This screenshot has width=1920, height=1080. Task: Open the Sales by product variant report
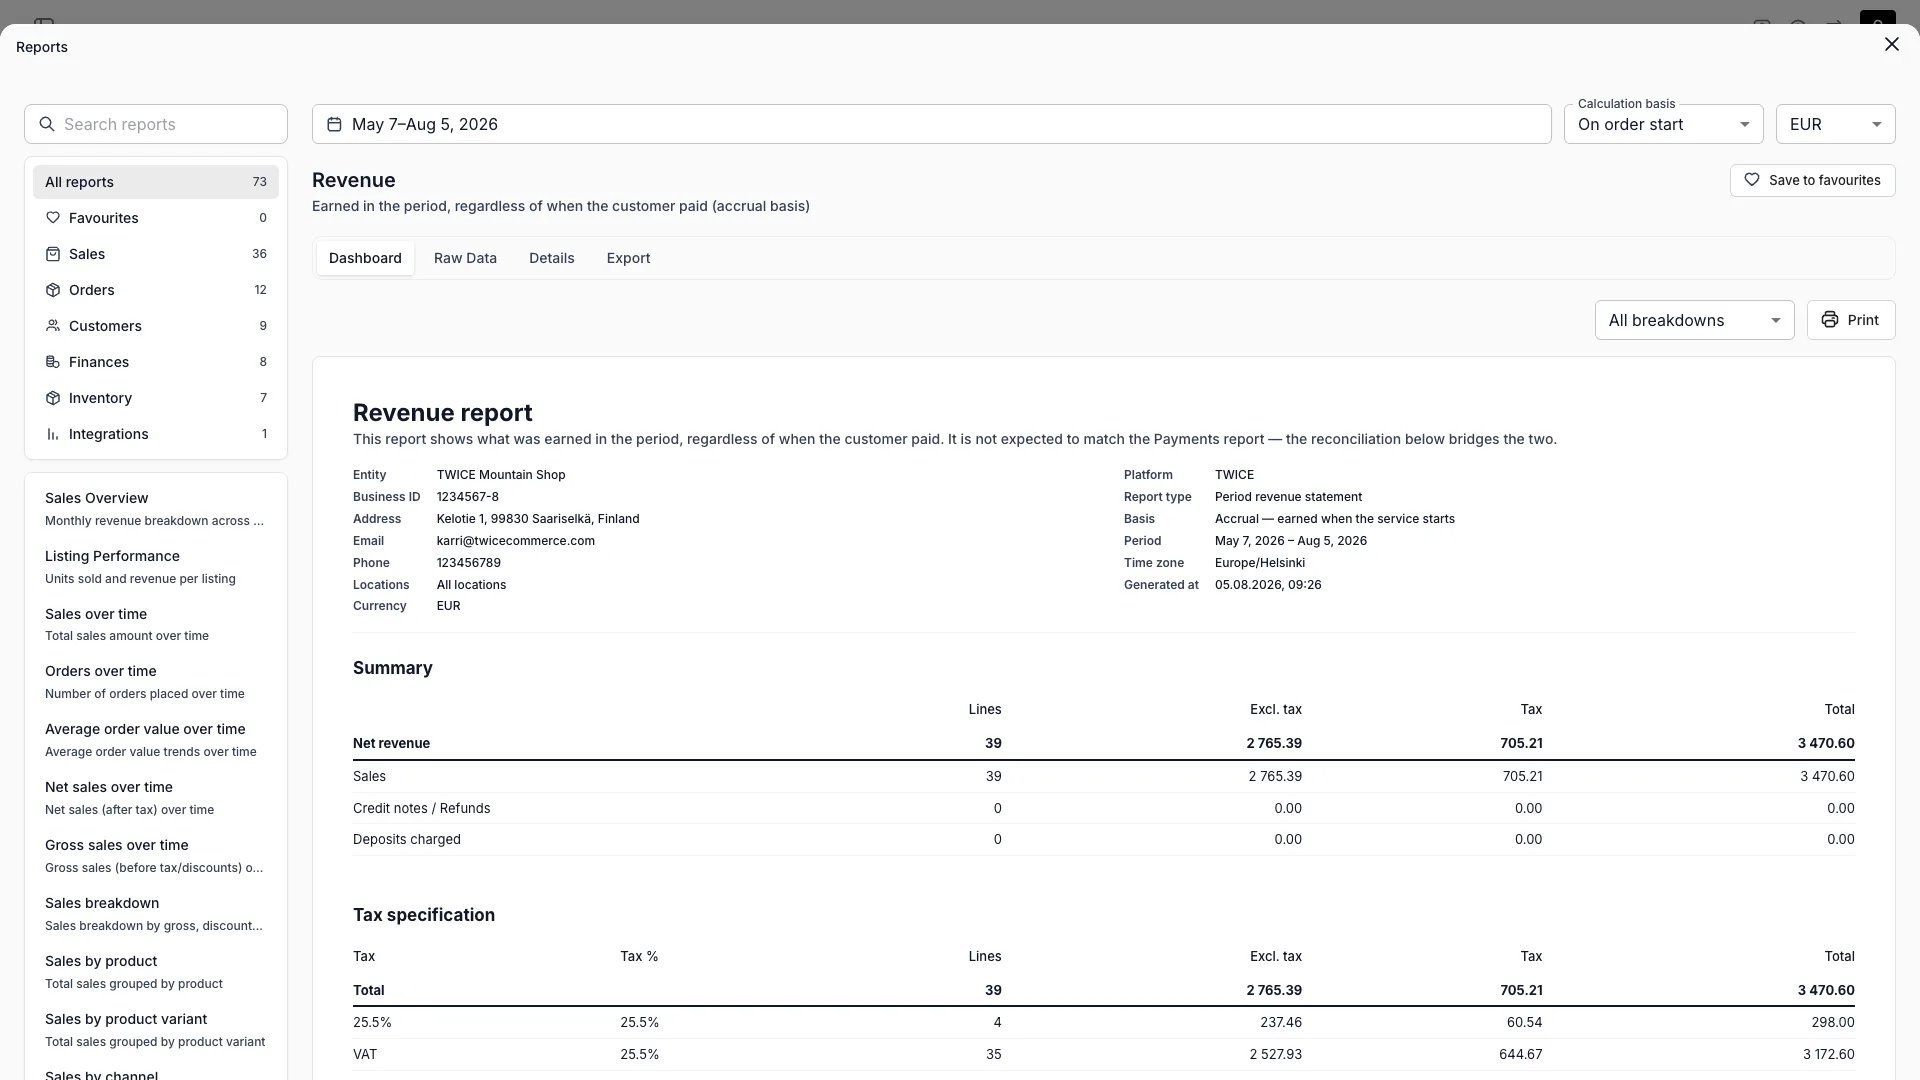pos(156,1030)
